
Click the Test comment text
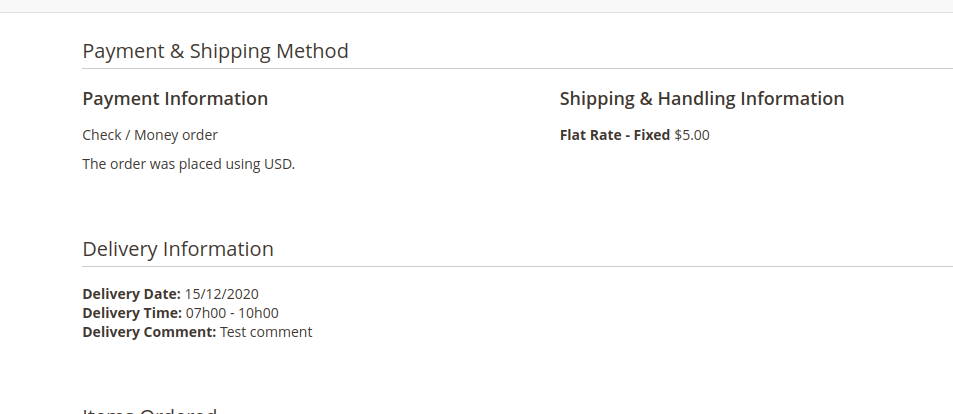266,332
